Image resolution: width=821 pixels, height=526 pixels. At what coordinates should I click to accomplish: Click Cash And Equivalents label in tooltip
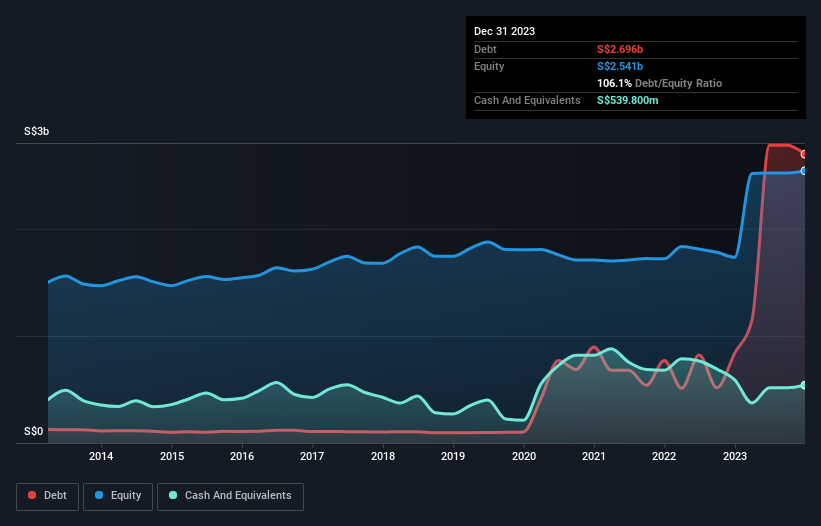(x=527, y=100)
